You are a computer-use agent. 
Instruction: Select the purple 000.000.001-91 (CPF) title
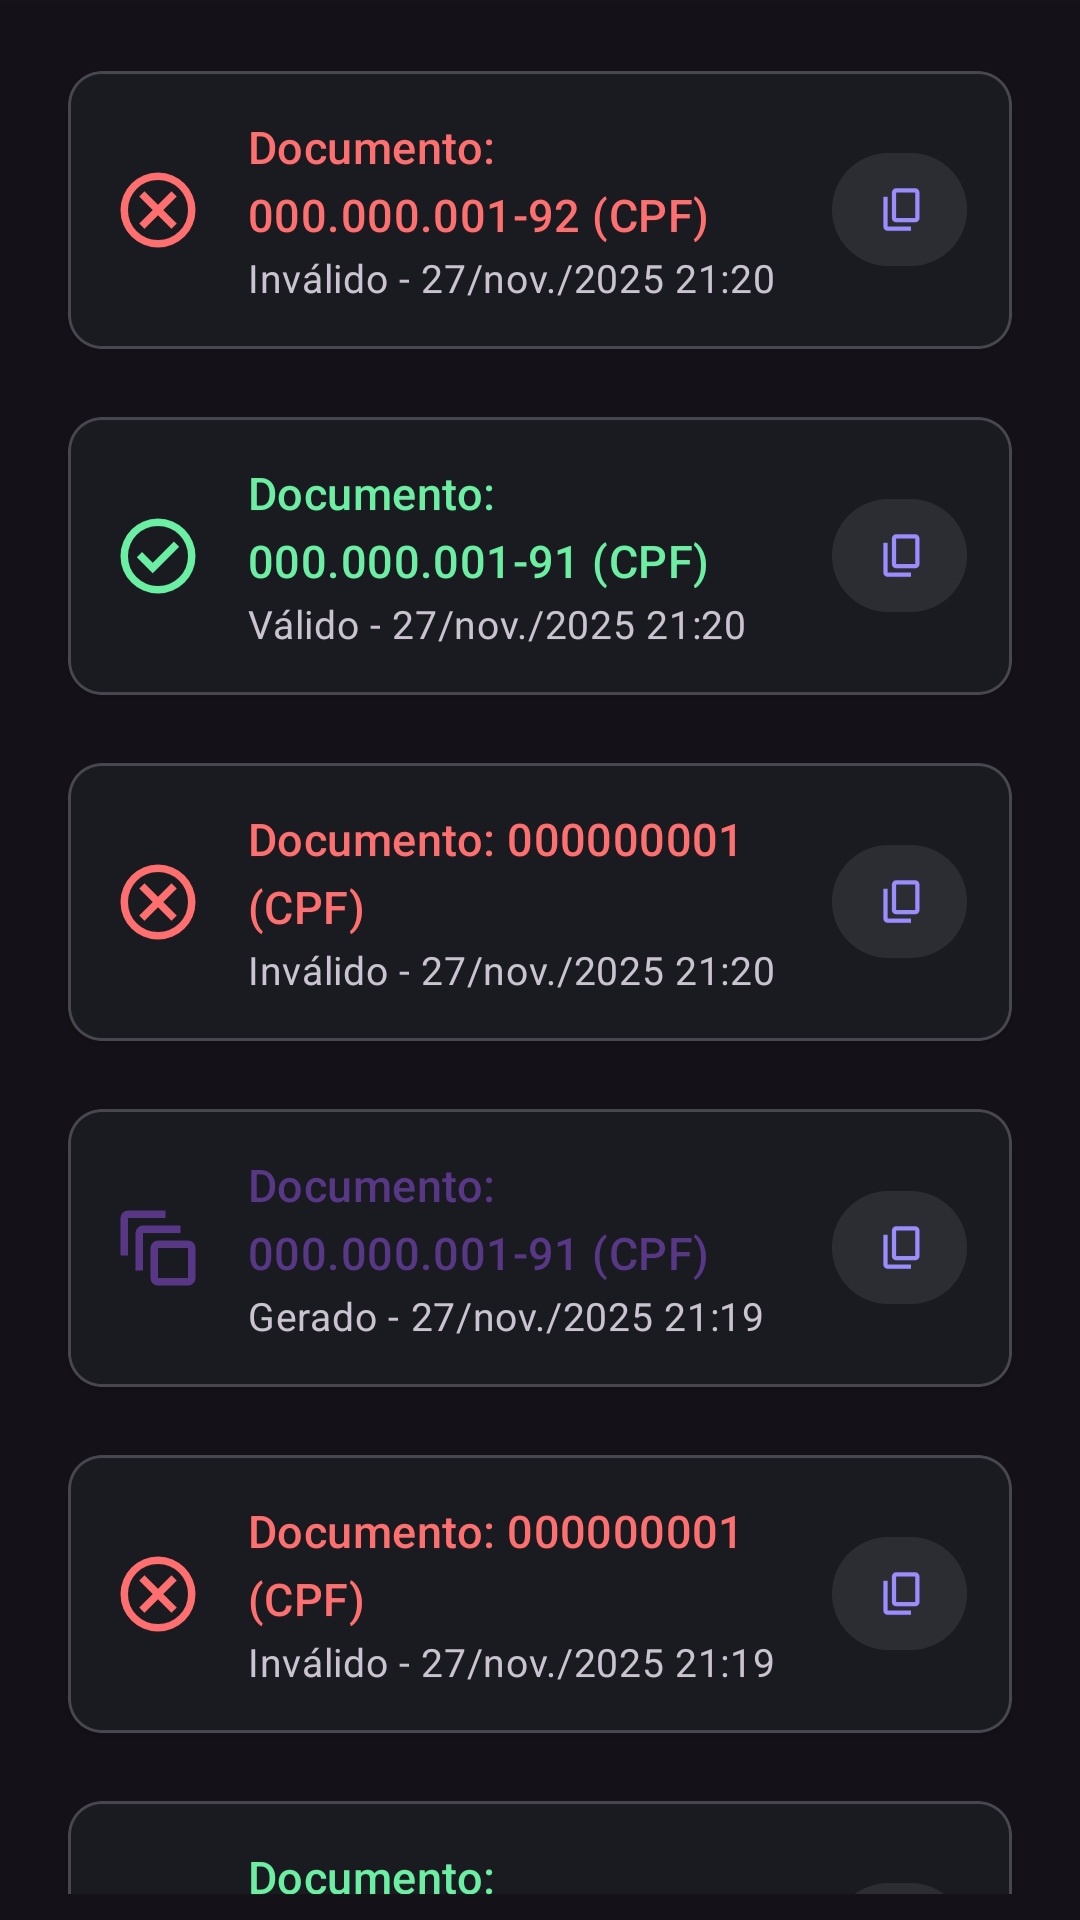pyautogui.click(x=478, y=1221)
